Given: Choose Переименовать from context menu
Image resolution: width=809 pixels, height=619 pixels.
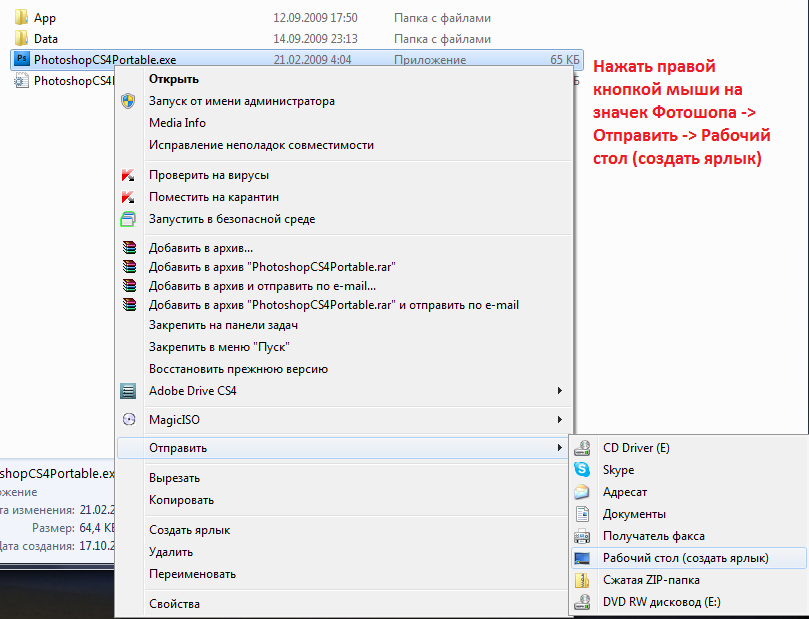Looking at the screenshot, I should (x=192, y=574).
